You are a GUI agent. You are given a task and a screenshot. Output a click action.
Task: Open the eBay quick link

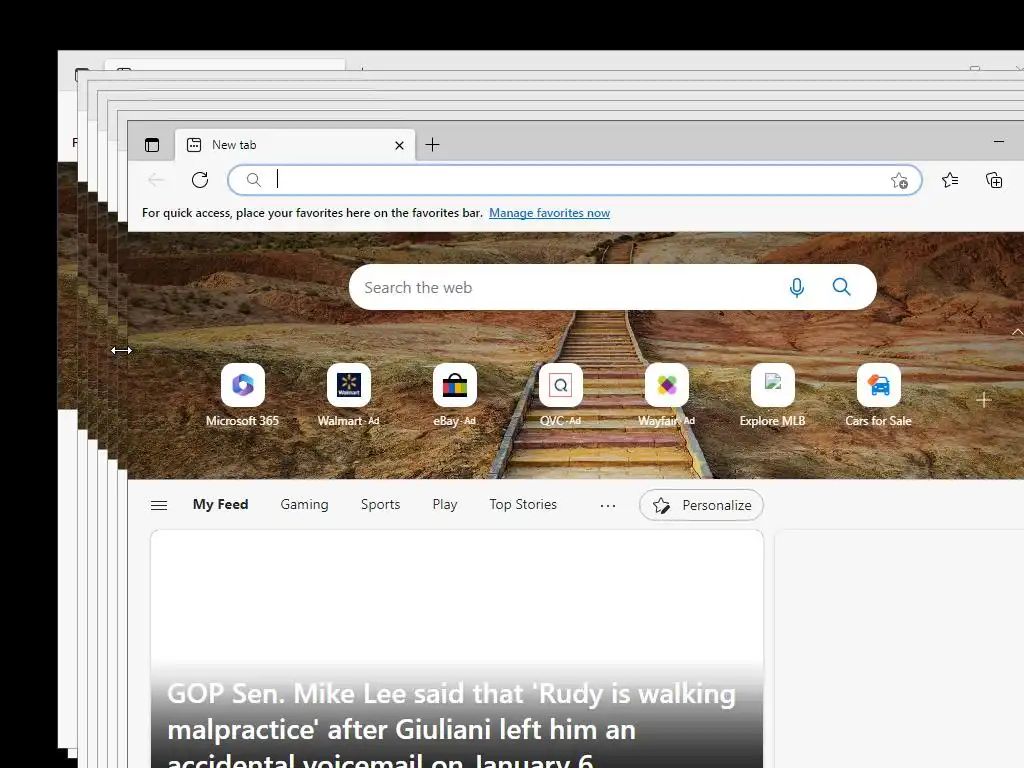(x=455, y=396)
